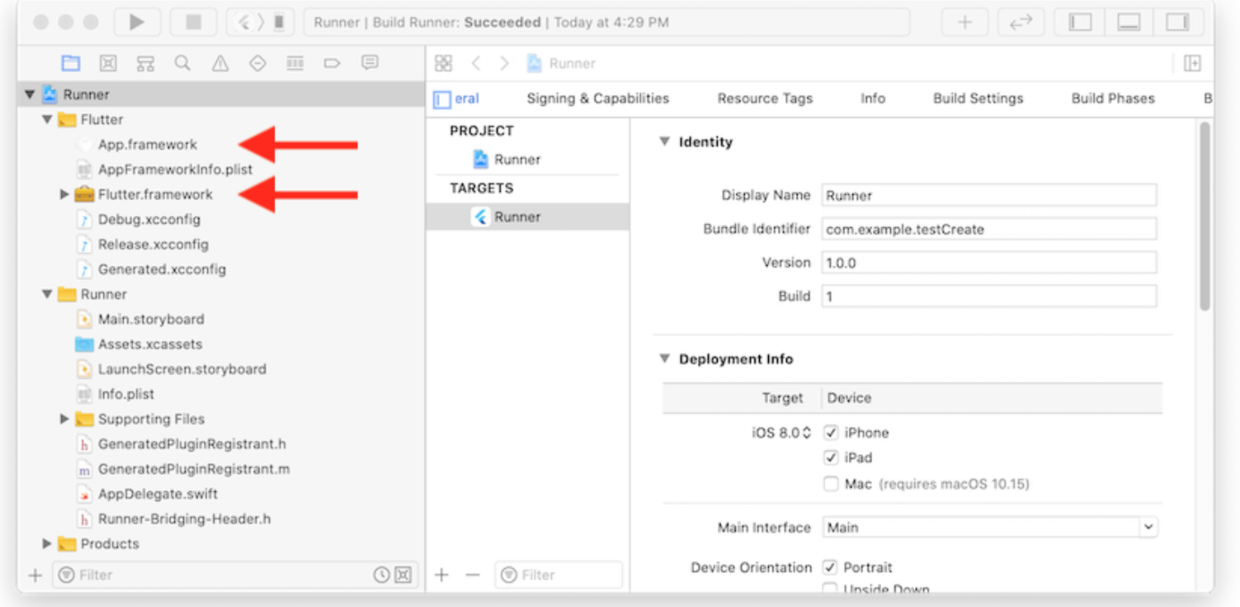Open the Breakpoint navigator

coord(330,62)
